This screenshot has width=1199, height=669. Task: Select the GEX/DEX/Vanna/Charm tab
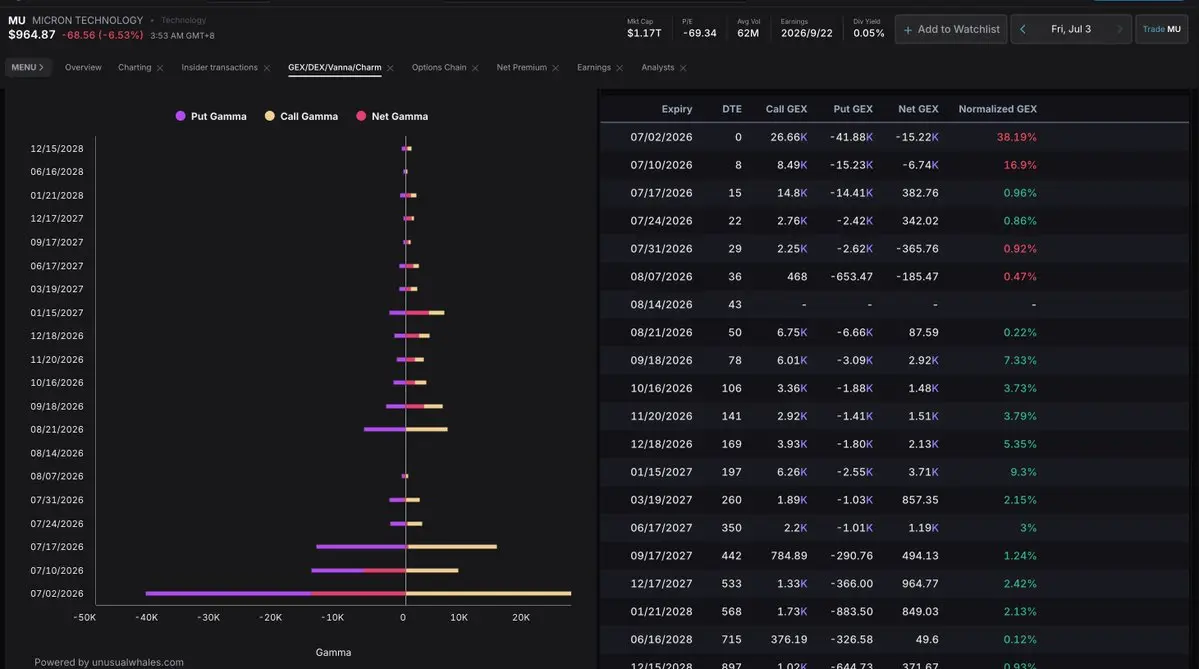coord(334,67)
